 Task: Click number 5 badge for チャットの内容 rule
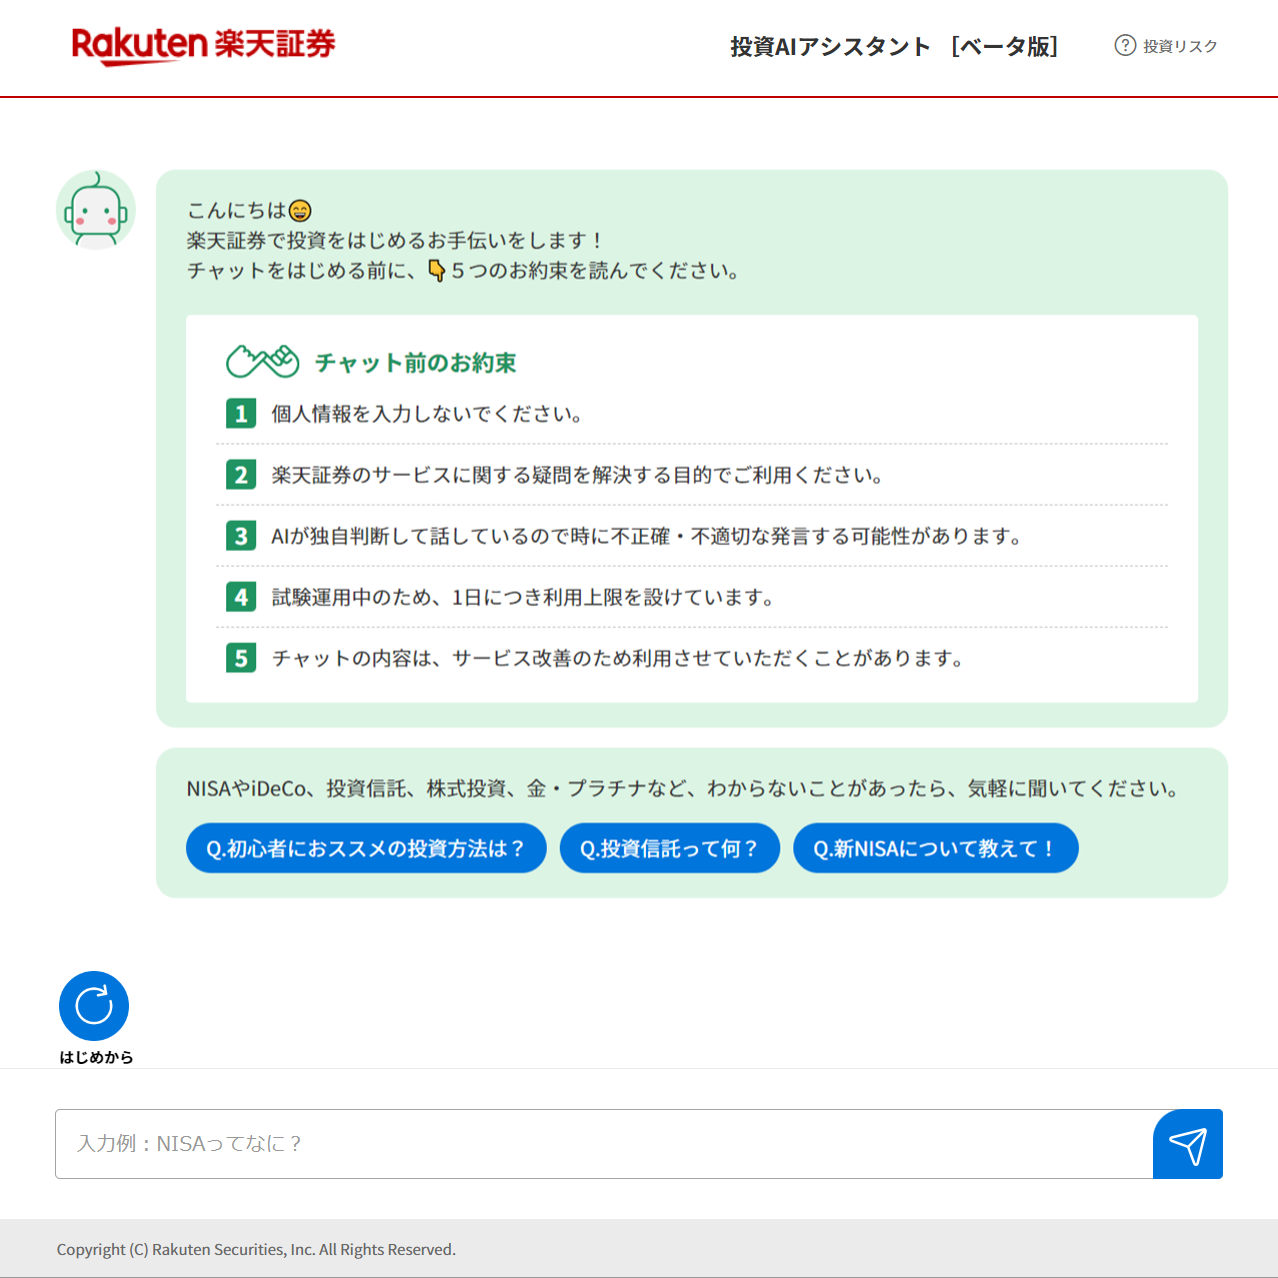pos(241,658)
